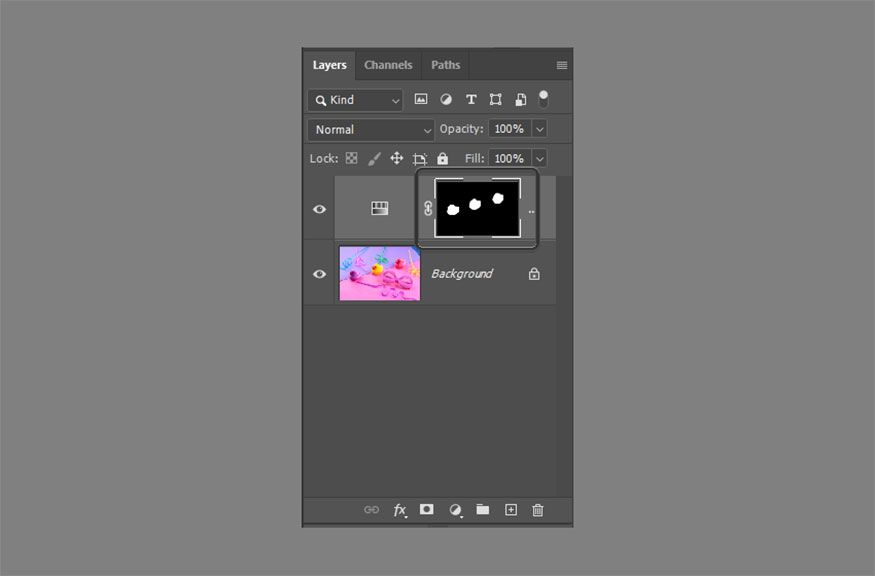Viewport: 875px width, 576px height.
Task: Click the filter for type layers icon
Action: click(x=471, y=99)
